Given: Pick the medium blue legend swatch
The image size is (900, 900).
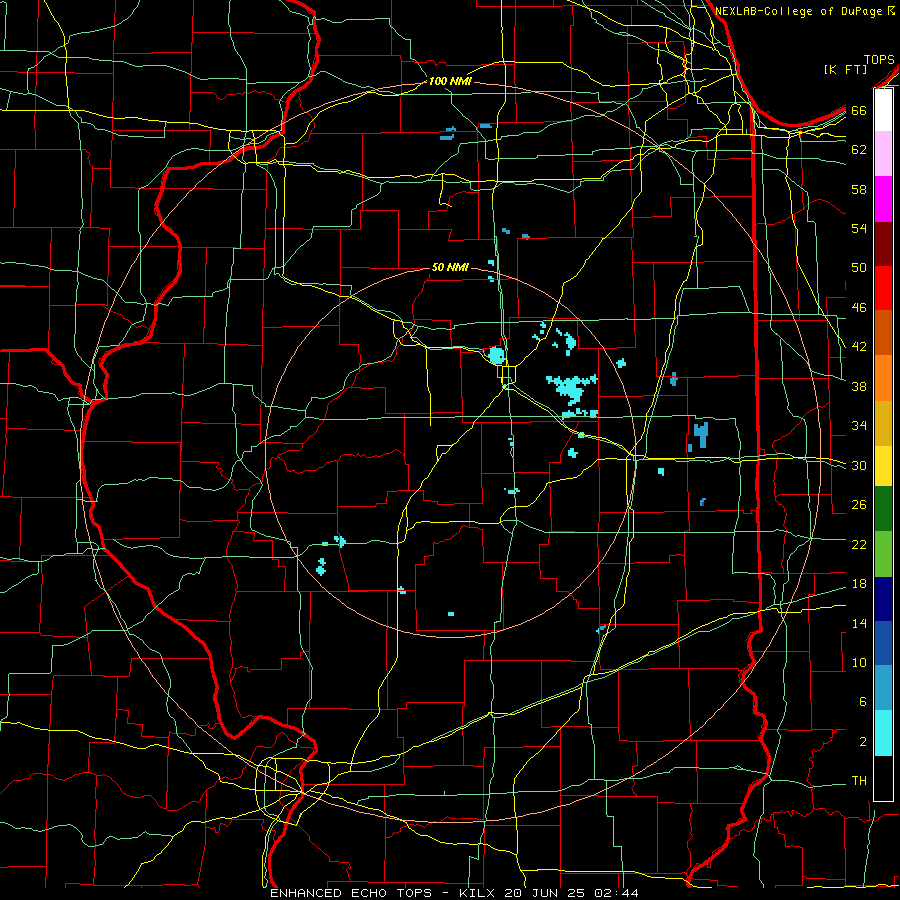Looking at the screenshot, I should click(883, 644).
